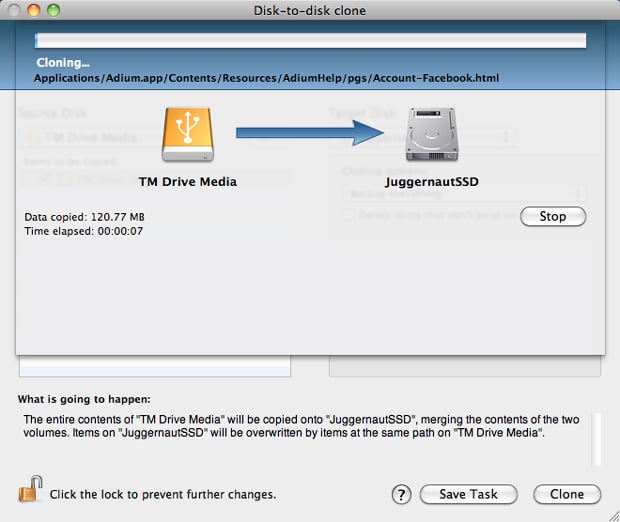Image resolution: width=620 pixels, height=522 pixels.
Task: Click the "JuggernautSSD" label under the drive
Action: 432,182
